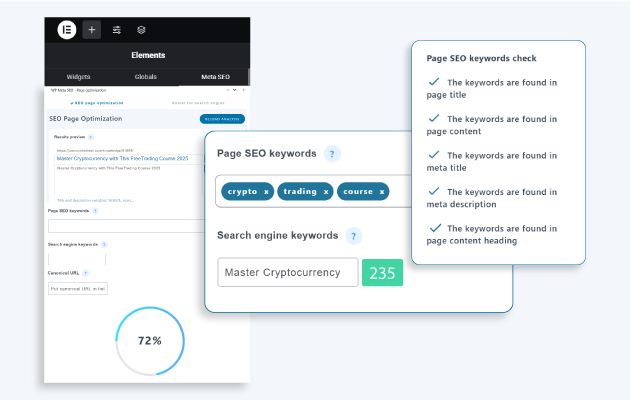Switch to the Globals tab
Image resolution: width=630 pixels, height=400 pixels.
tap(145, 77)
